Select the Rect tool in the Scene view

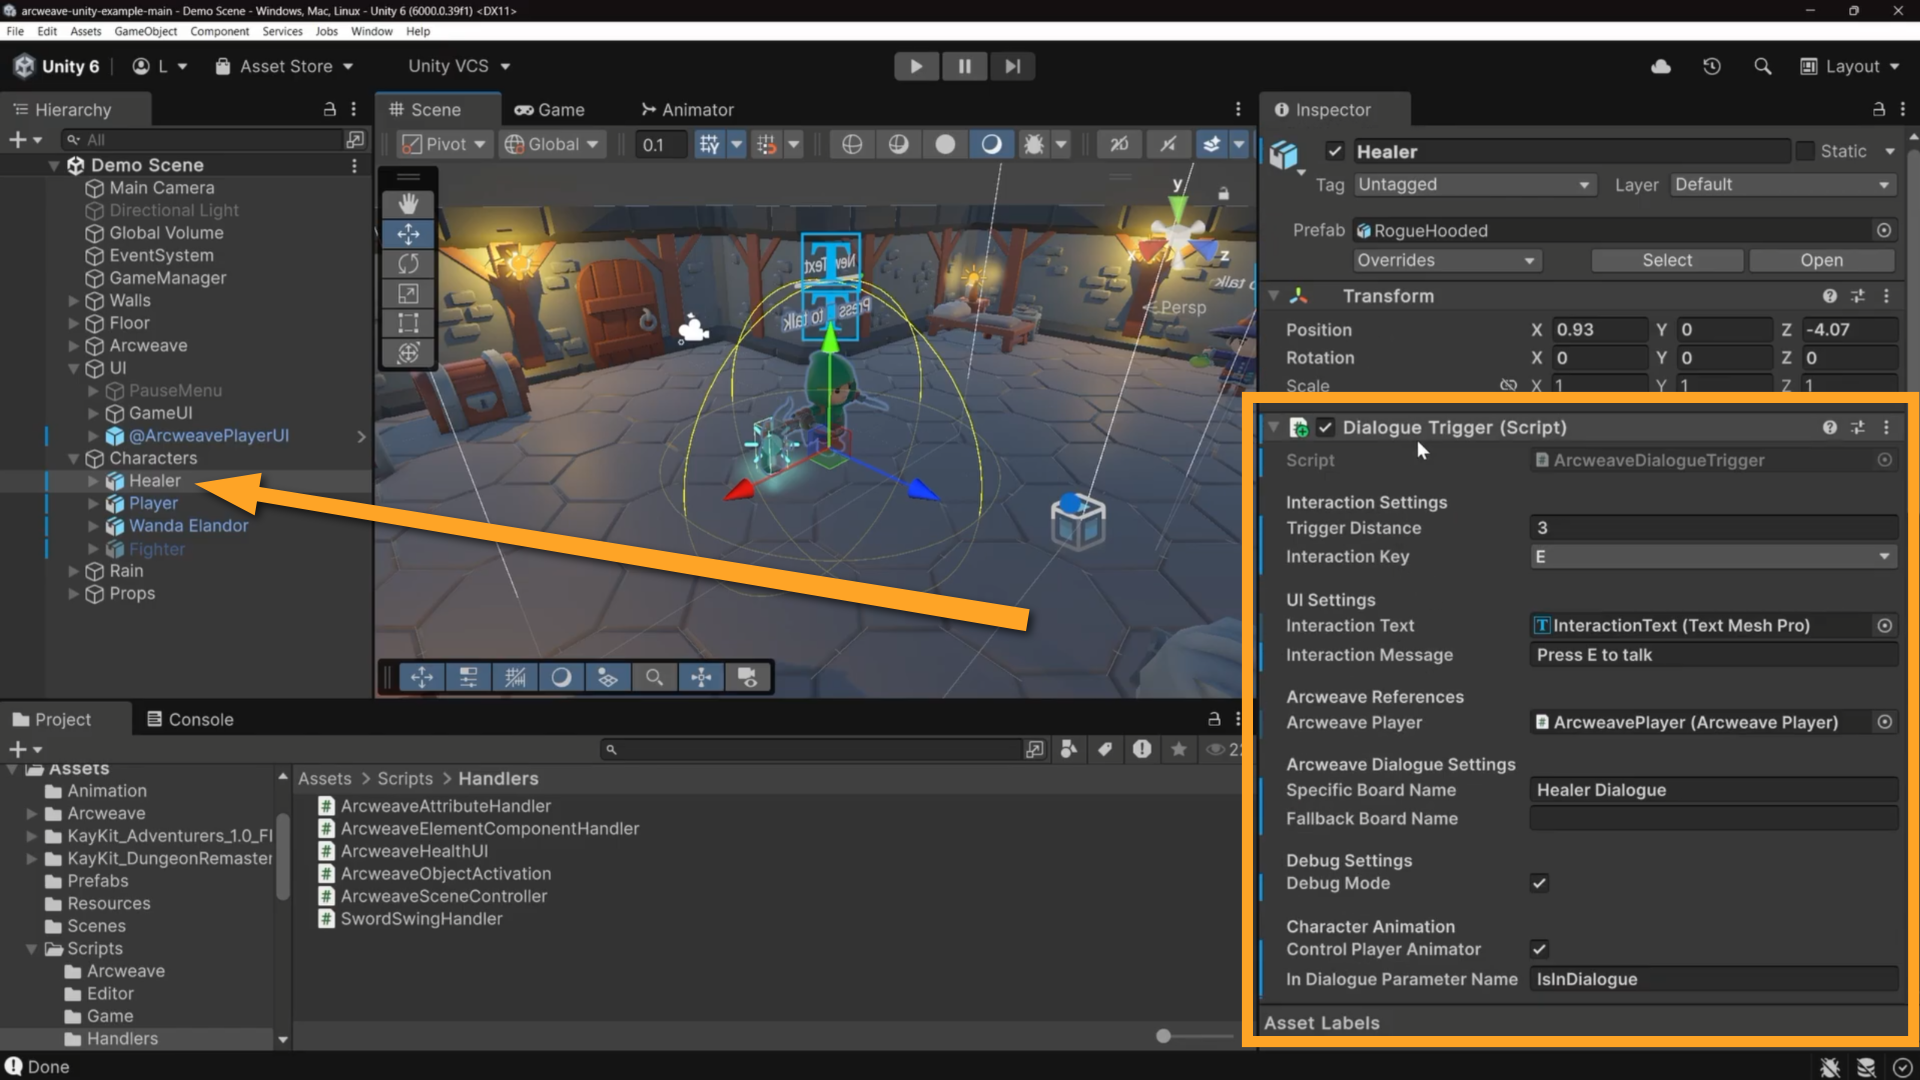point(408,323)
